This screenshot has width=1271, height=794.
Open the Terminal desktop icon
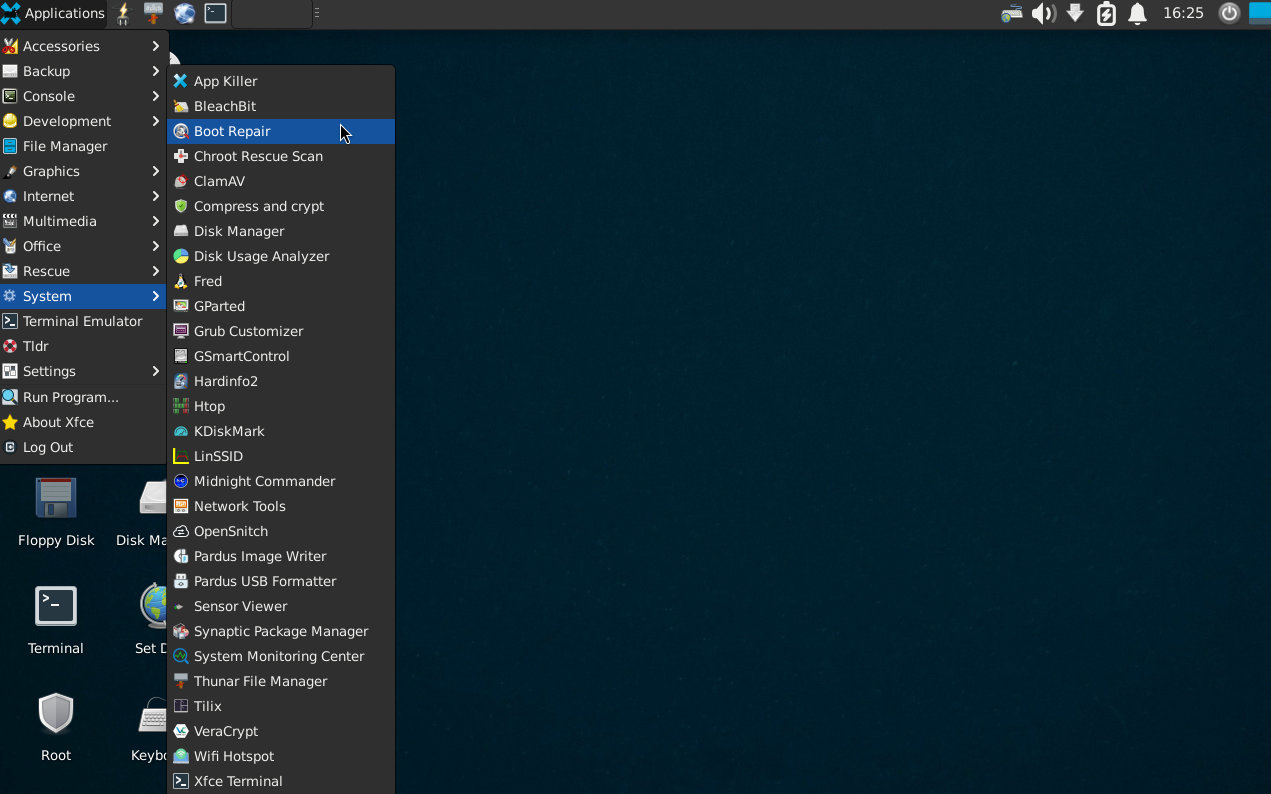point(56,607)
